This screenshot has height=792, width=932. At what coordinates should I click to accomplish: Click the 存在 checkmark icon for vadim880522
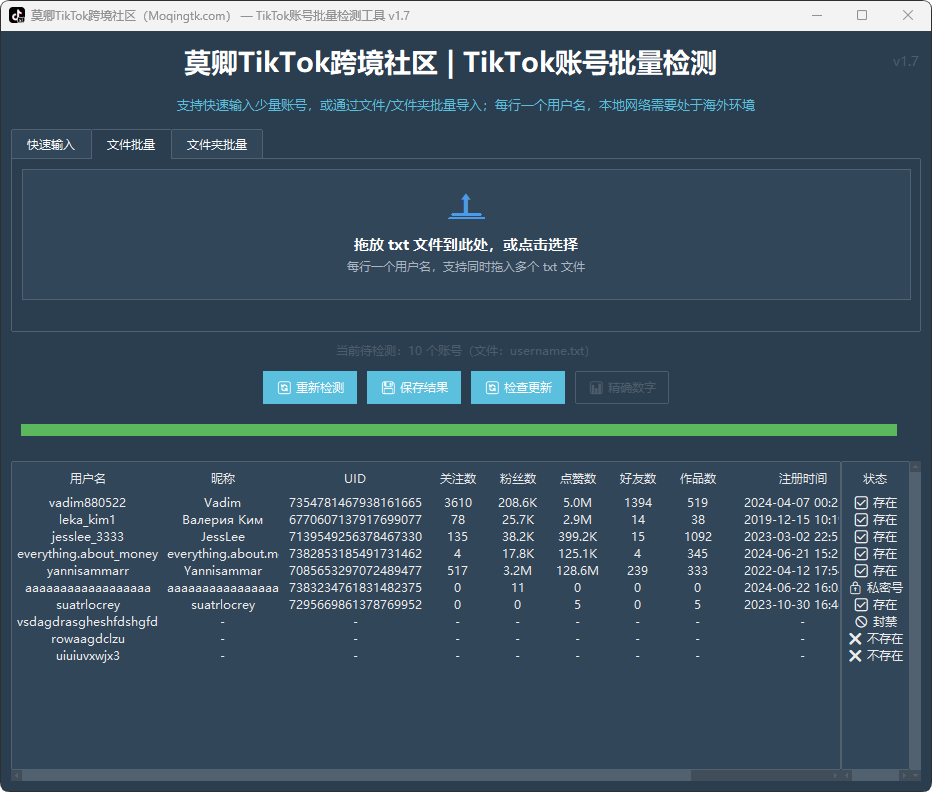point(861,503)
